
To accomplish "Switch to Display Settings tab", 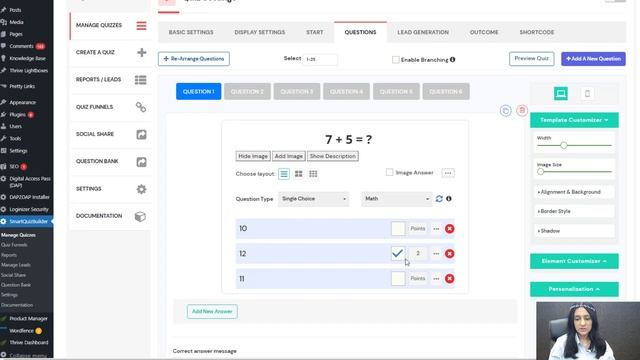I will coord(260,32).
